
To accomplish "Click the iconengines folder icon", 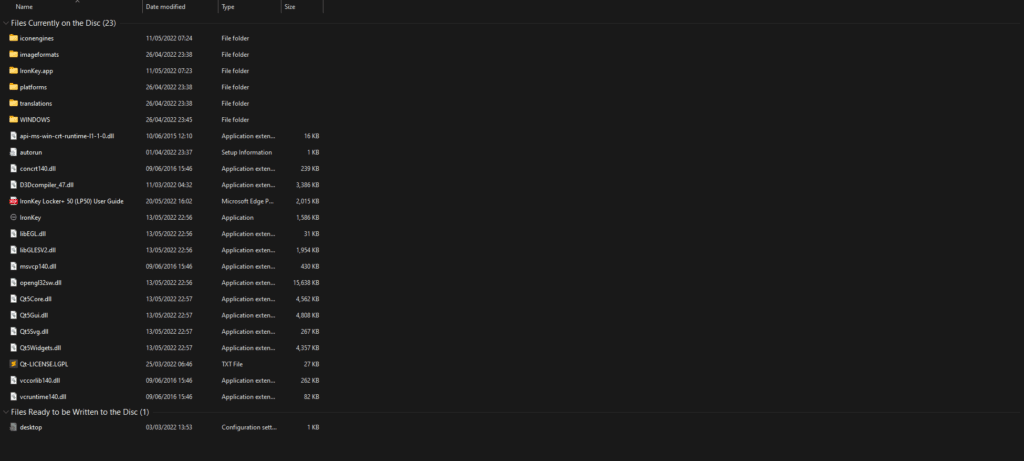I will 13,38.
